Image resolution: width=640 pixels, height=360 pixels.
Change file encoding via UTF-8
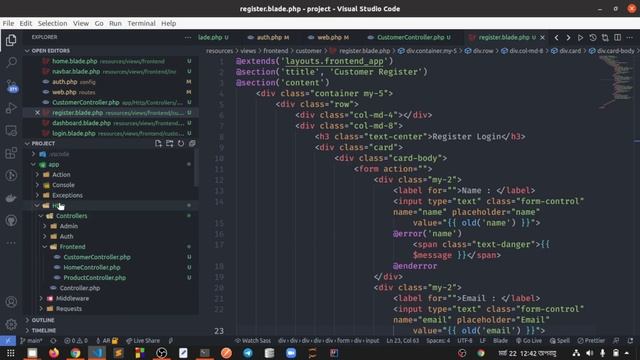(464, 340)
